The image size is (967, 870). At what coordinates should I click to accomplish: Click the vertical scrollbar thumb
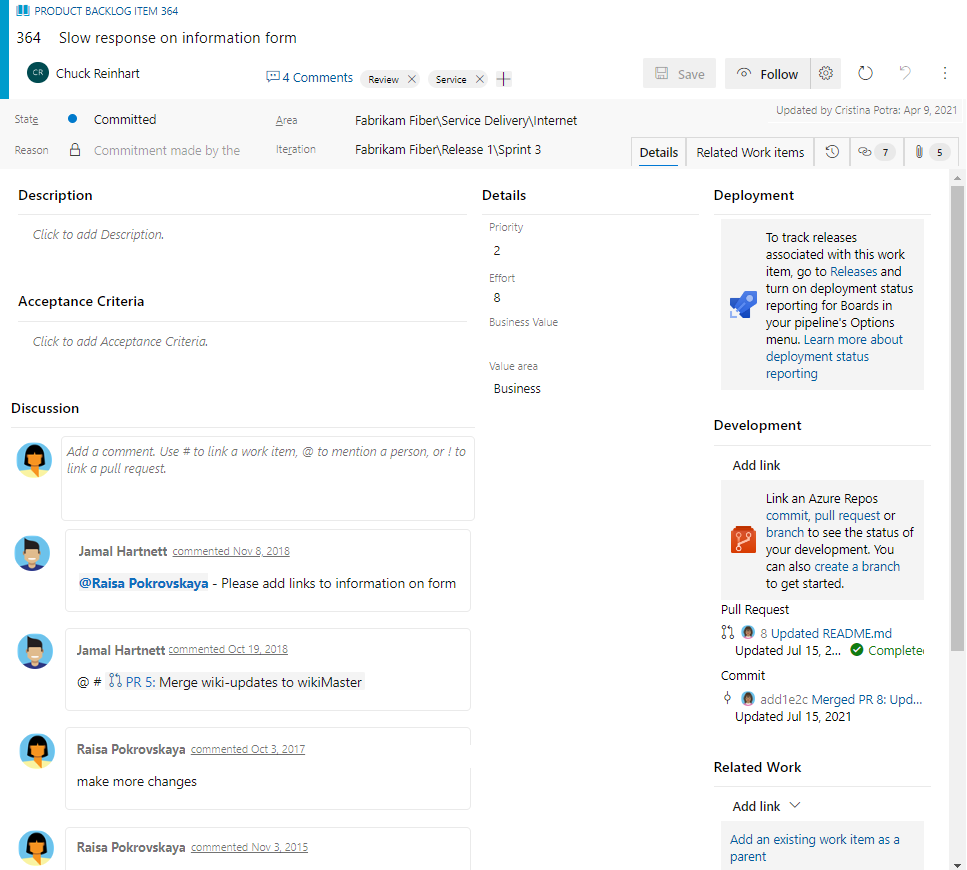(x=957, y=418)
